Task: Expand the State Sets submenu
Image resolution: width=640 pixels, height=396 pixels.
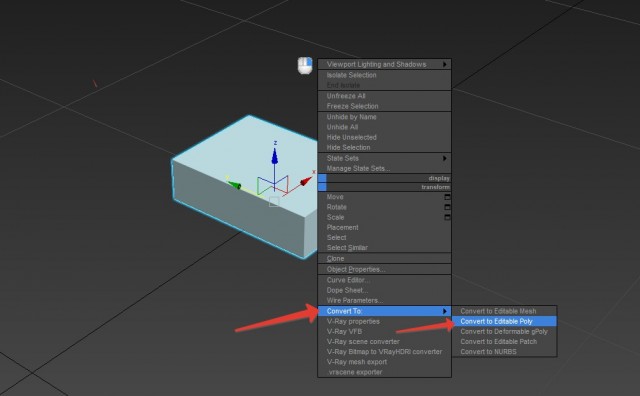Action: click(x=384, y=158)
